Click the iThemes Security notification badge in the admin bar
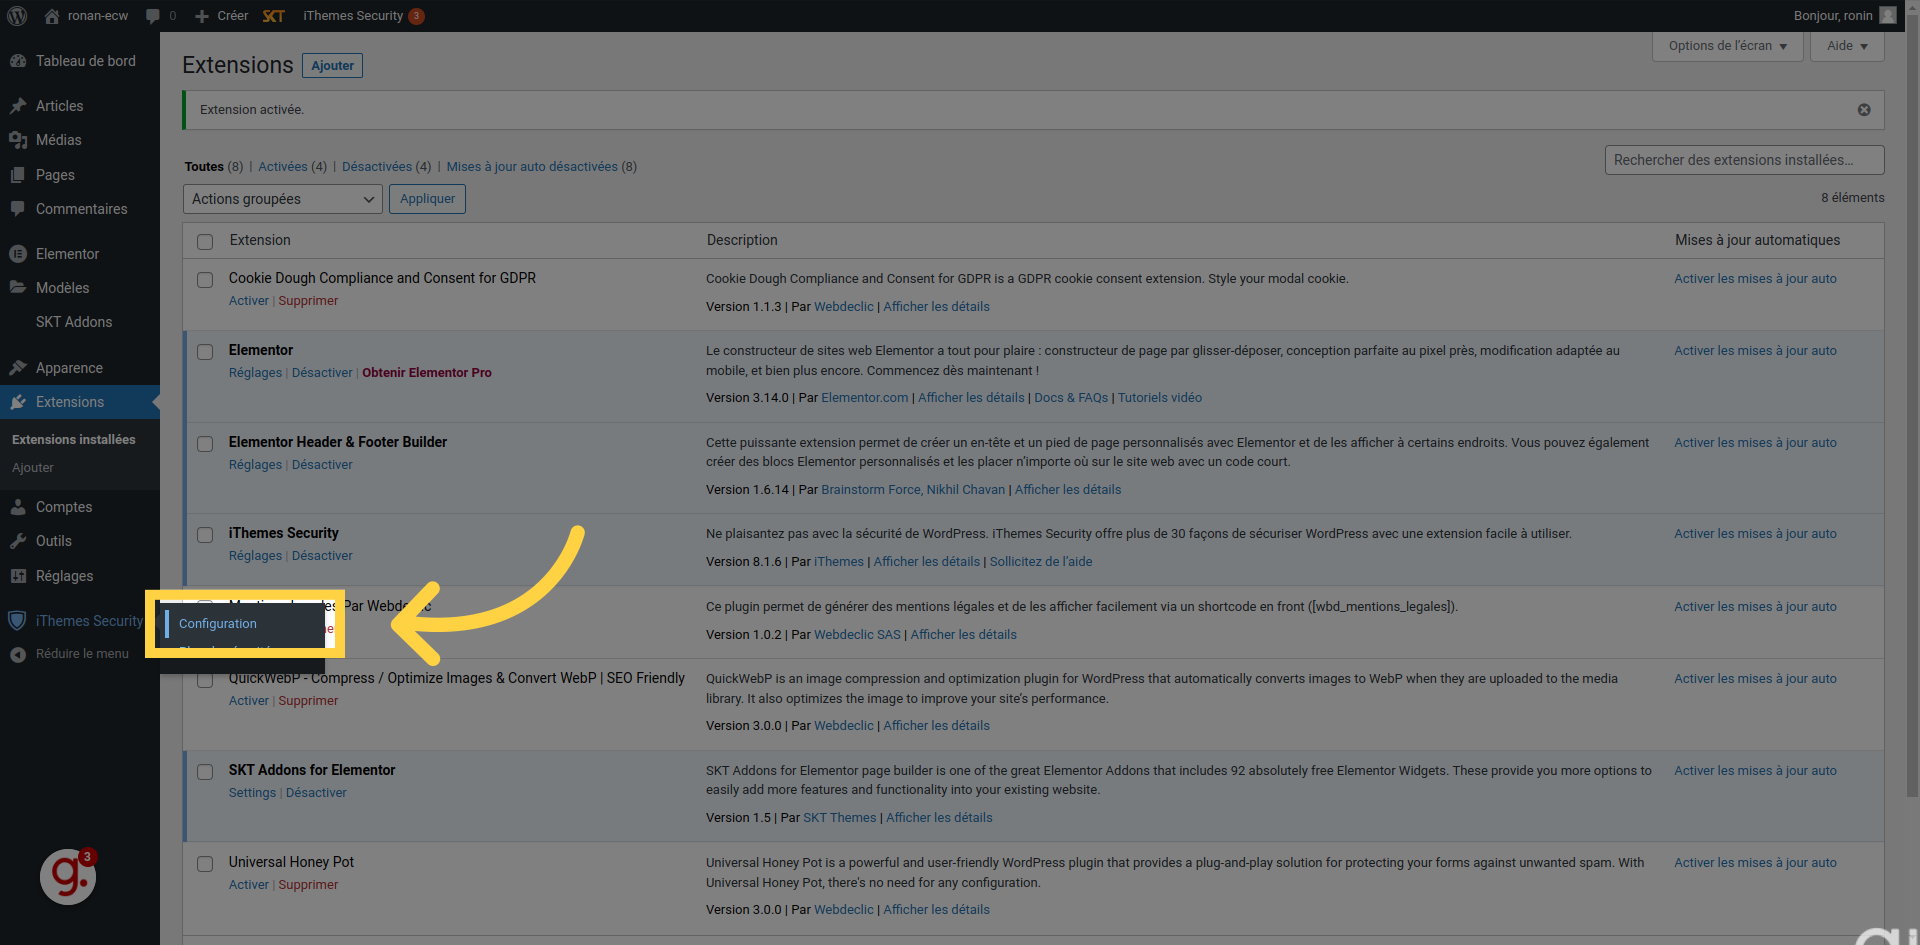This screenshot has height=945, width=1920. coord(417,16)
